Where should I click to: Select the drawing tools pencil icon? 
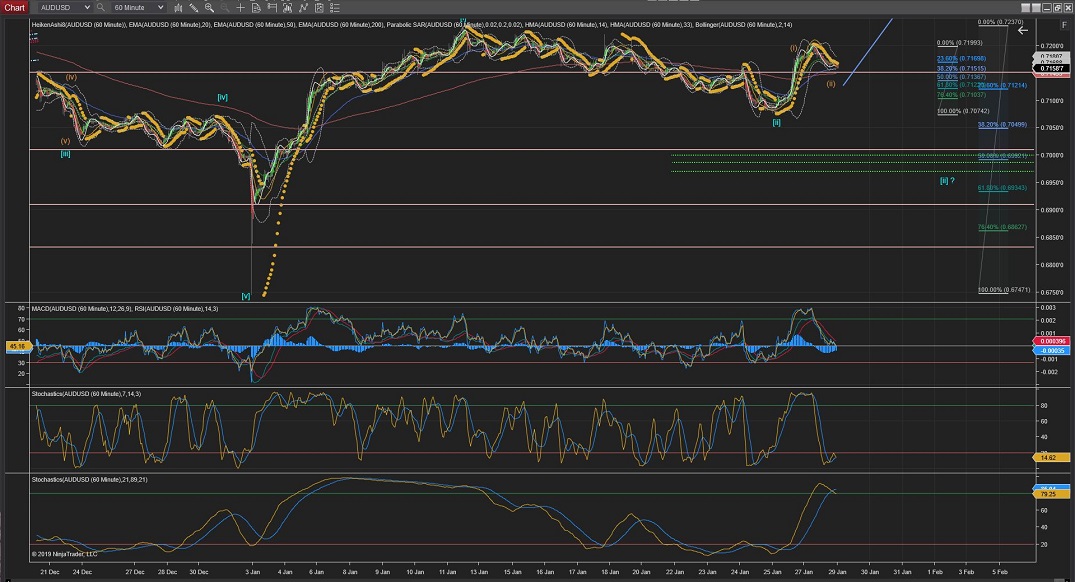click(194, 8)
